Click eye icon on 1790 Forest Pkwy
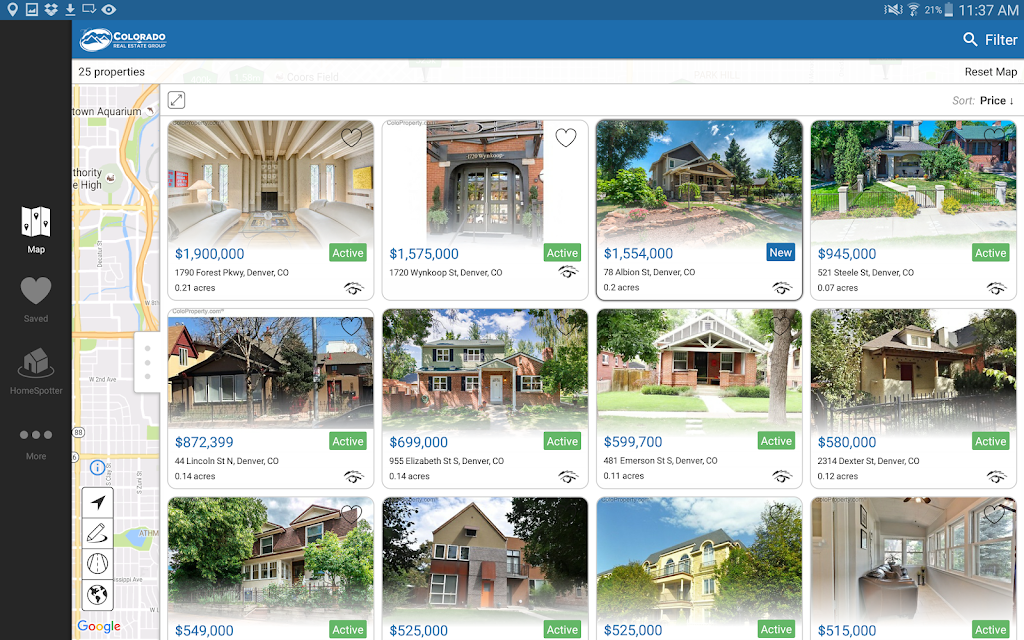The image size is (1024, 640). click(353, 288)
